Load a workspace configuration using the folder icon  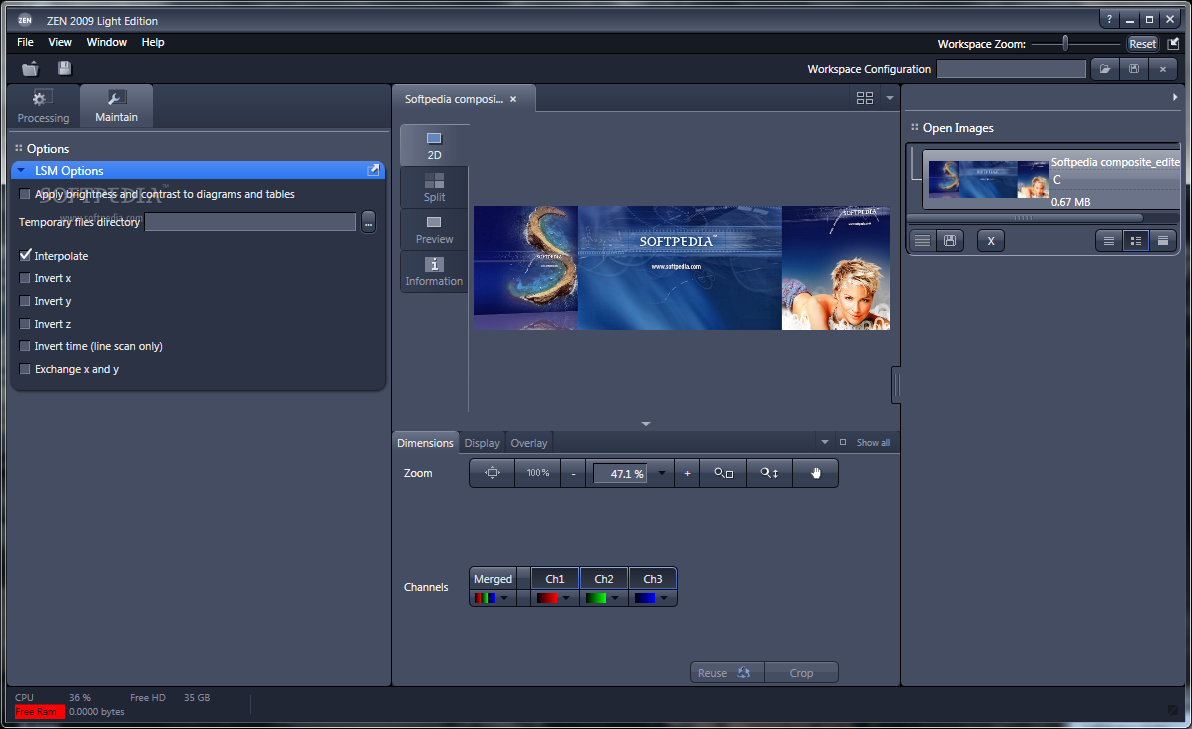tap(1105, 69)
